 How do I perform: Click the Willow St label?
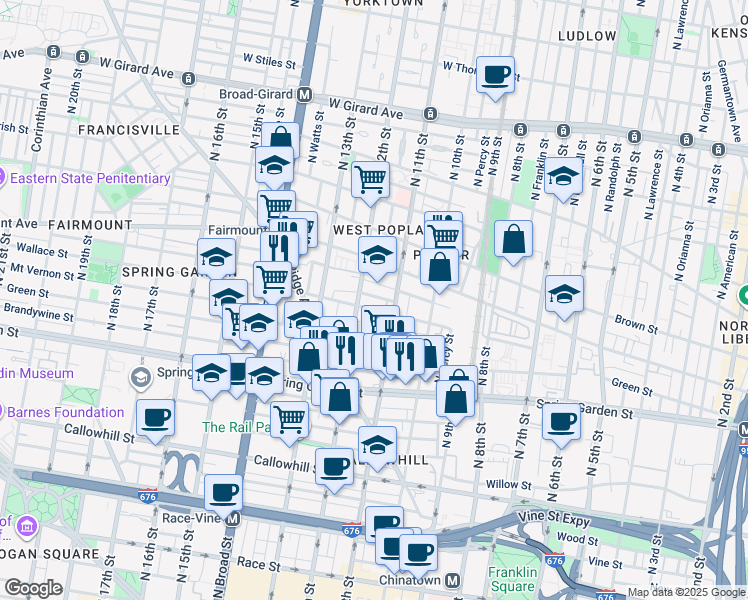pos(509,485)
